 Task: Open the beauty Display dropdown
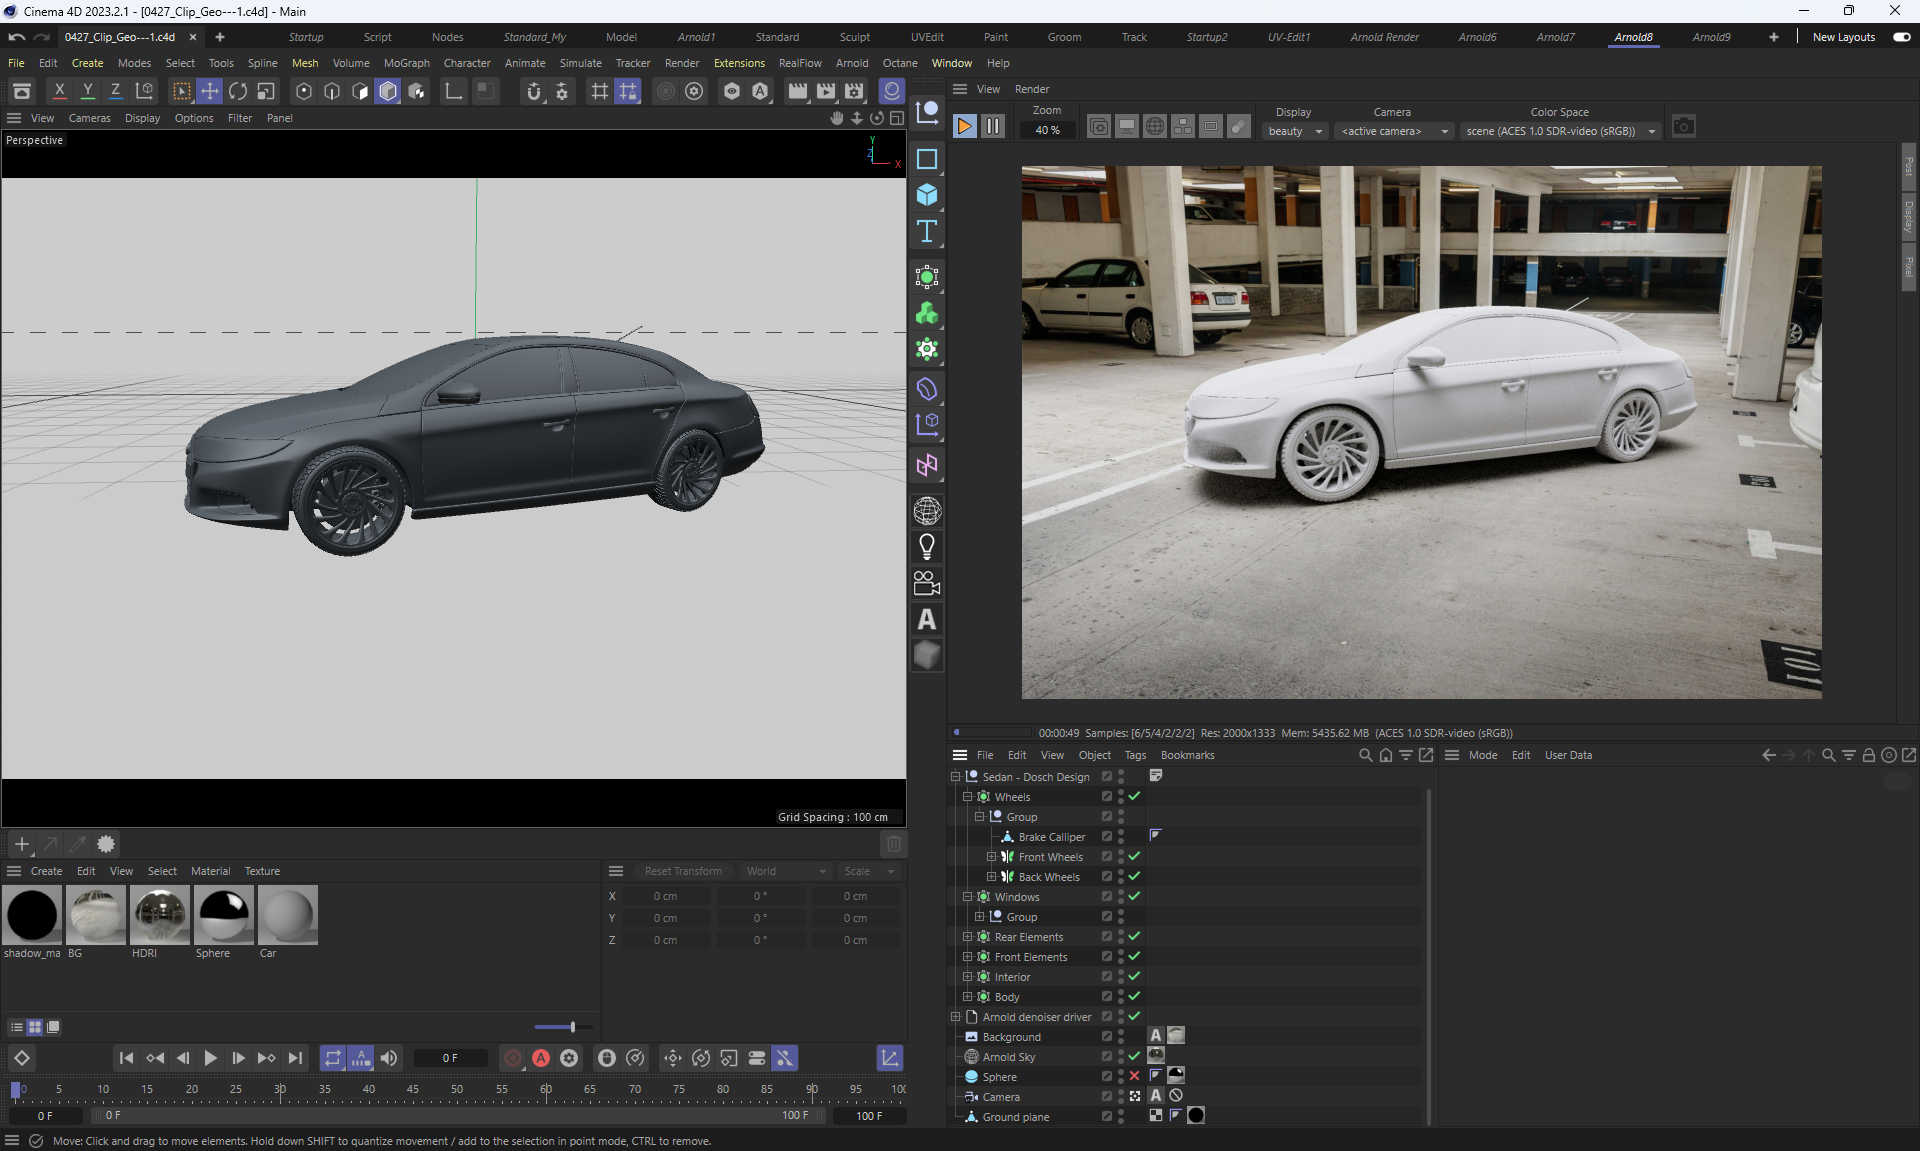coord(1295,131)
